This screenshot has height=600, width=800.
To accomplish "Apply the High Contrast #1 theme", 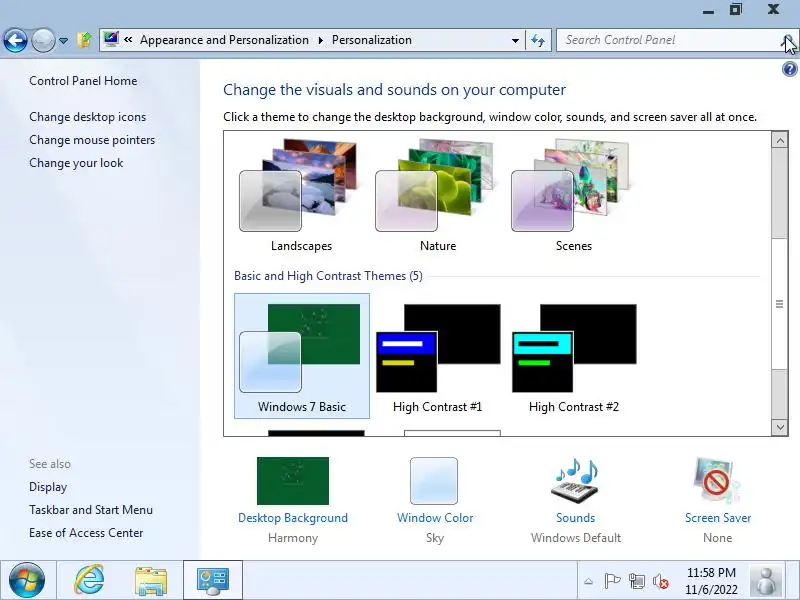I will click(438, 356).
